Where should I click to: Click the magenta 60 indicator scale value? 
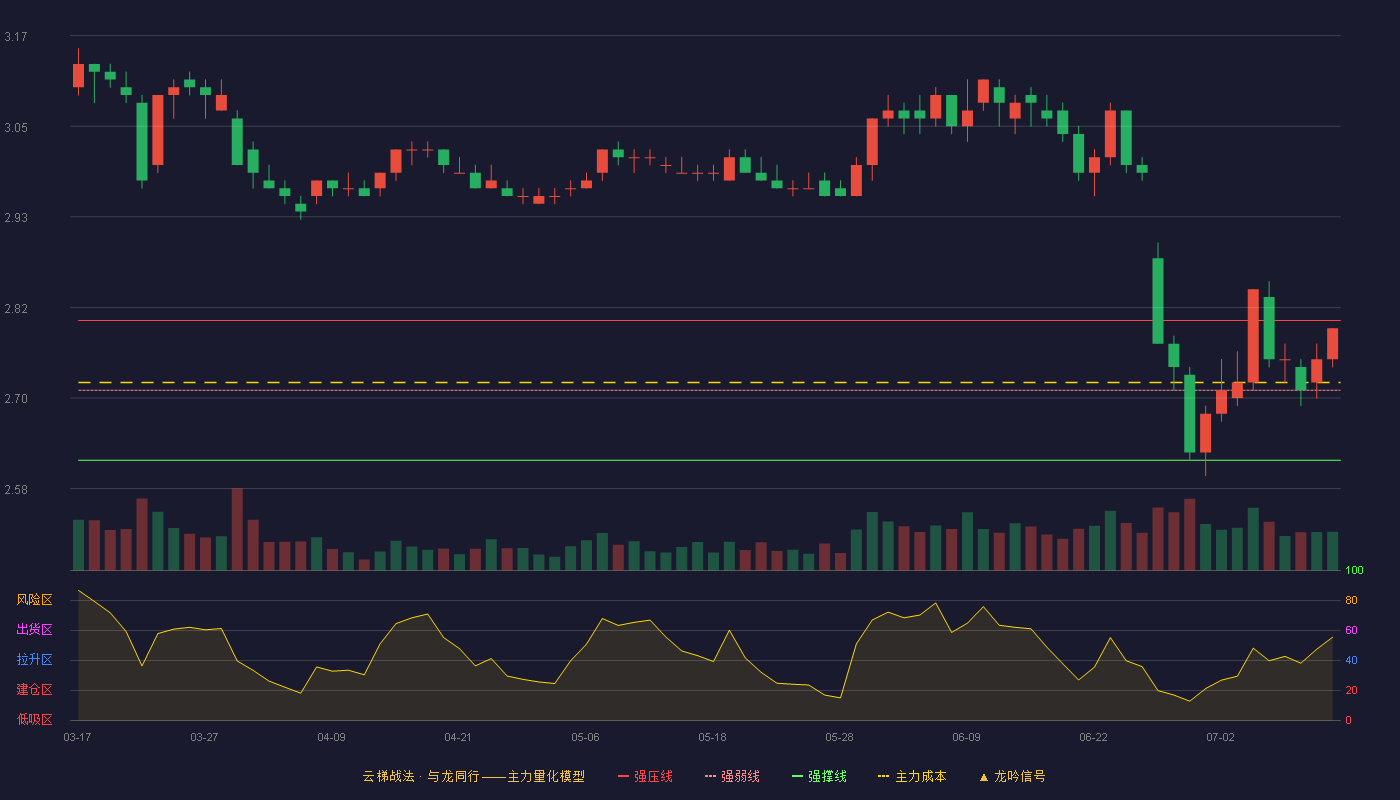pyautogui.click(x=1351, y=631)
